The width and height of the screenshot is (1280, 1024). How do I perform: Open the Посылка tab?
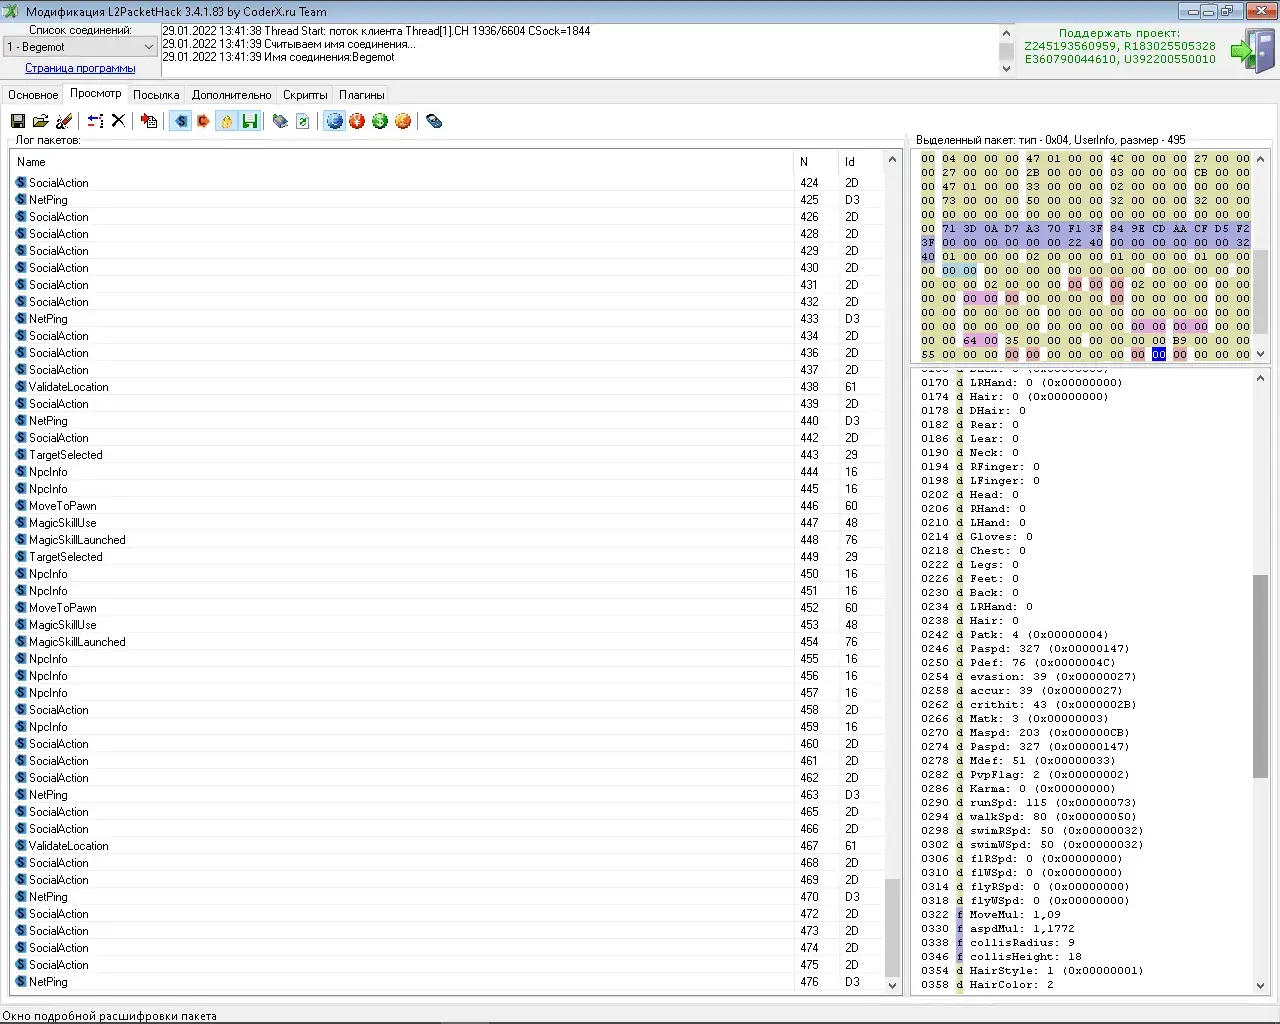tap(156, 95)
